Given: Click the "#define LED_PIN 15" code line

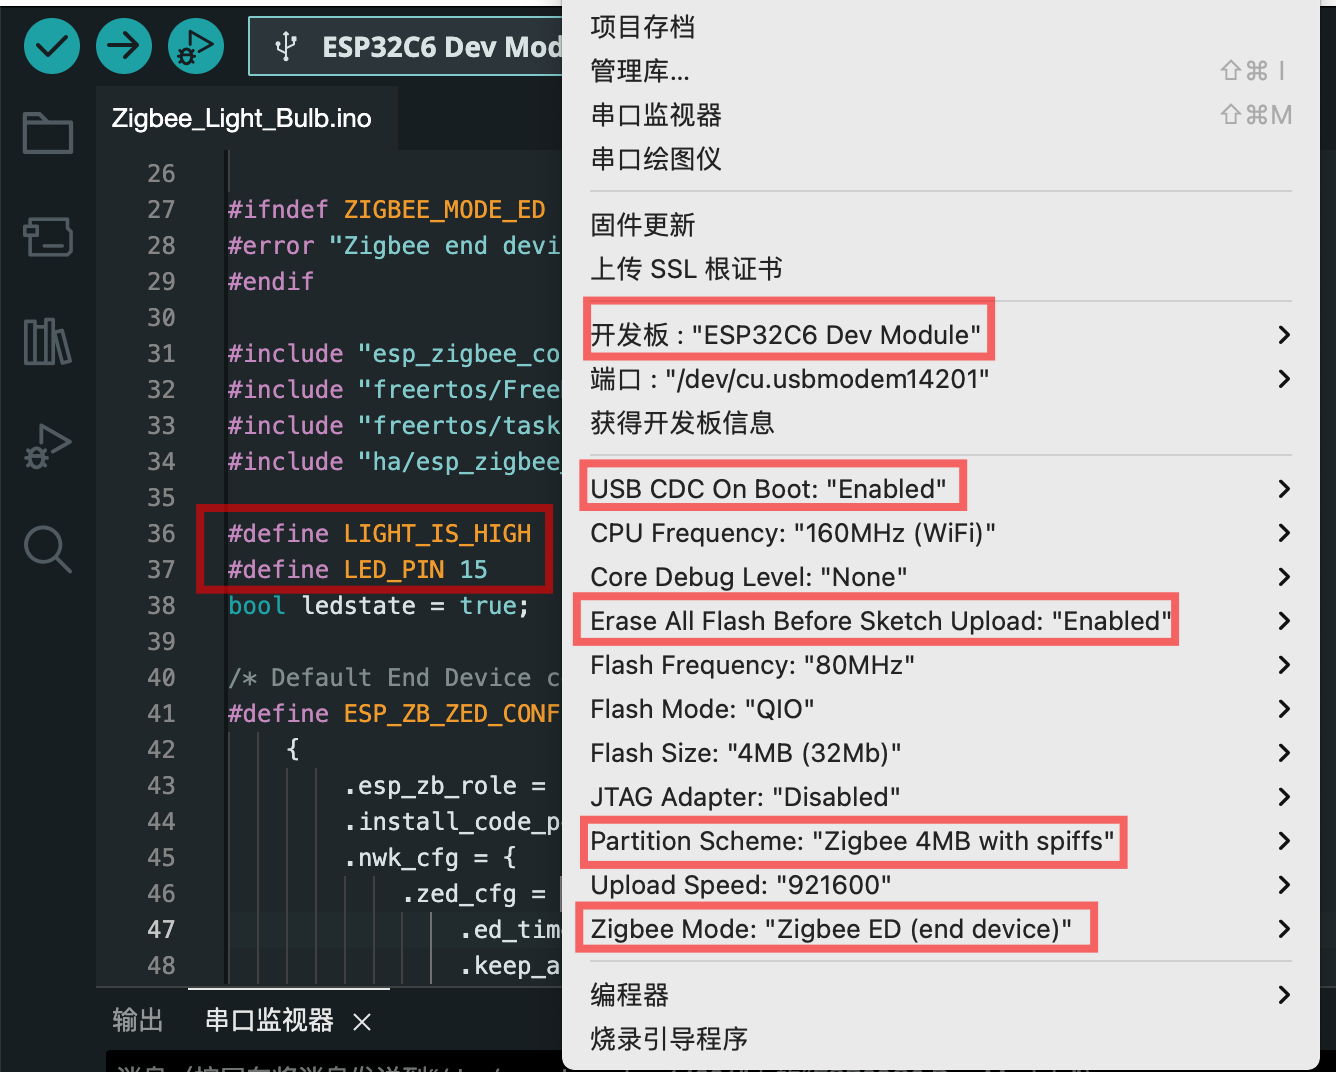Looking at the screenshot, I should 357,569.
